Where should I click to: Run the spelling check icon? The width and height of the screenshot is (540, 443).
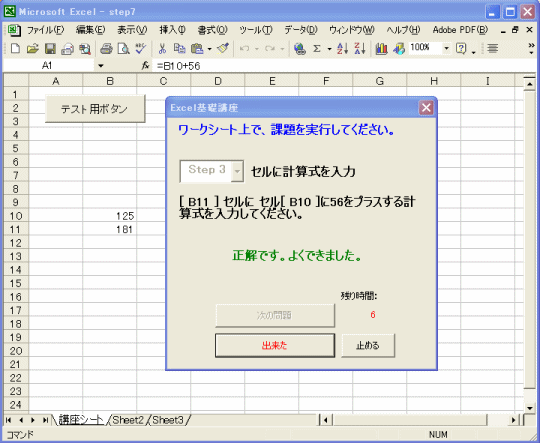click(141, 49)
